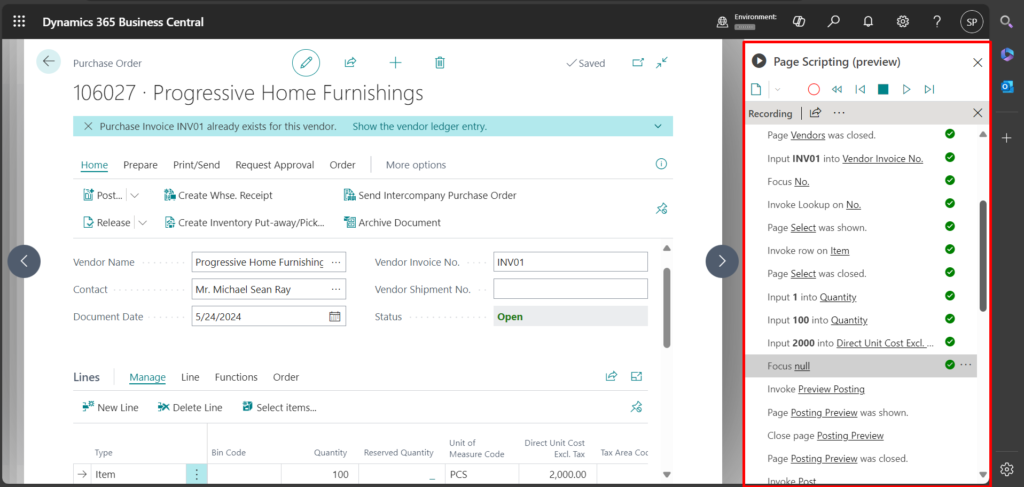Image resolution: width=1024 pixels, height=487 pixels.
Task: Click the Post action
Action: (x=103, y=195)
